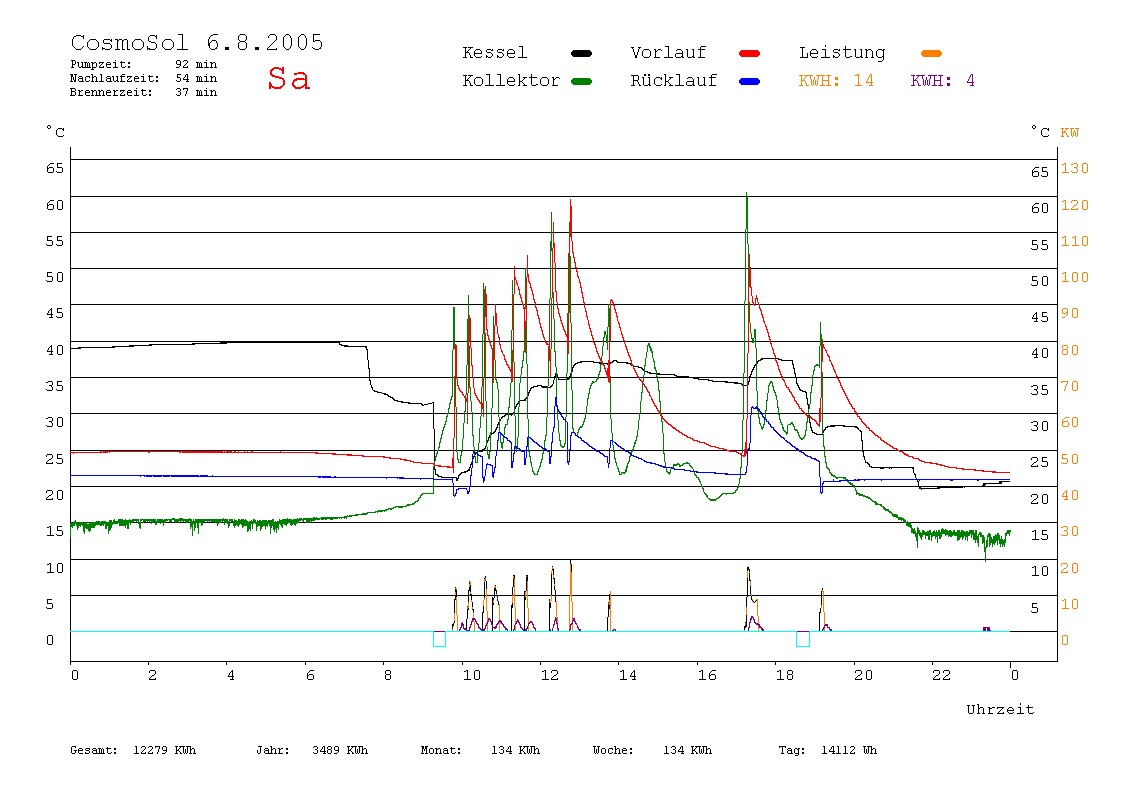Click the "Kollektor" legend label
The height and width of the screenshot is (812, 1148).
tap(511, 81)
